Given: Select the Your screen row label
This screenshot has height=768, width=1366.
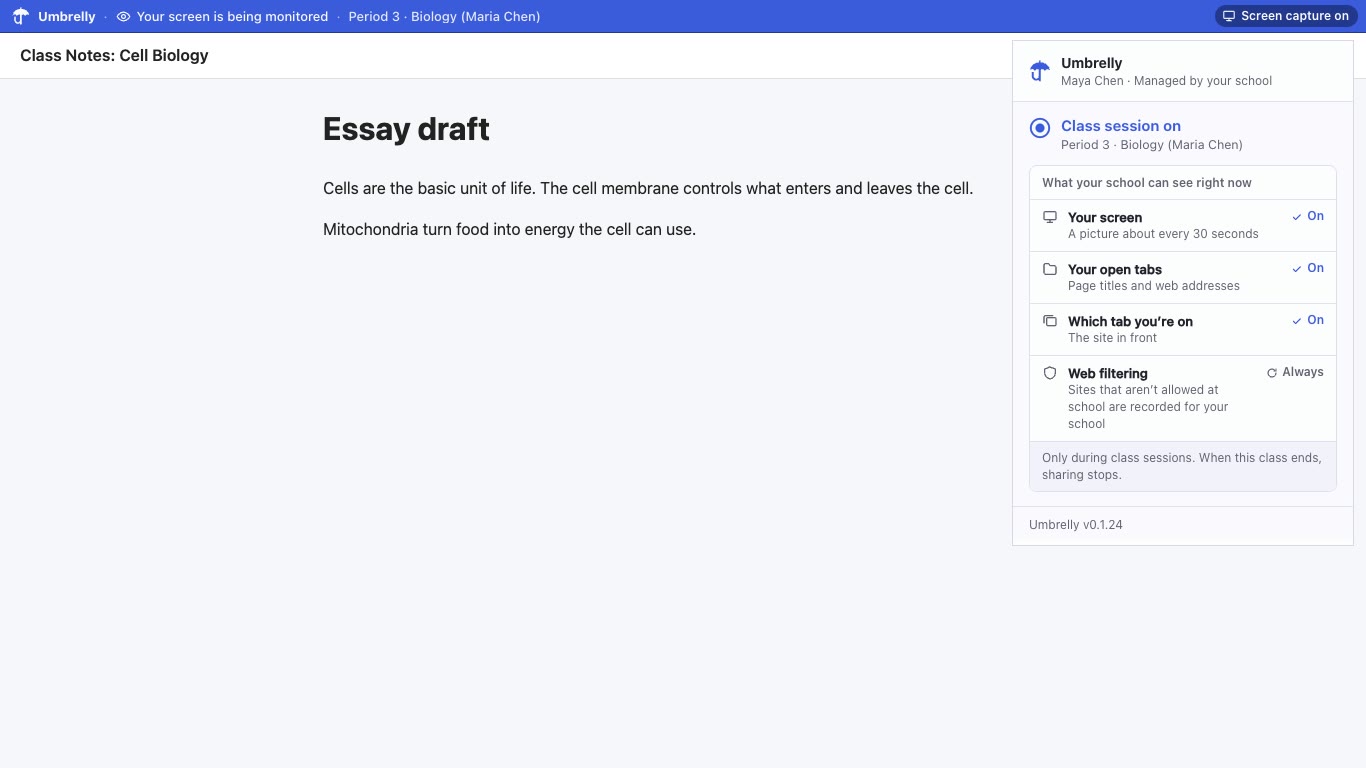Looking at the screenshot, I should click(1105, 217).
